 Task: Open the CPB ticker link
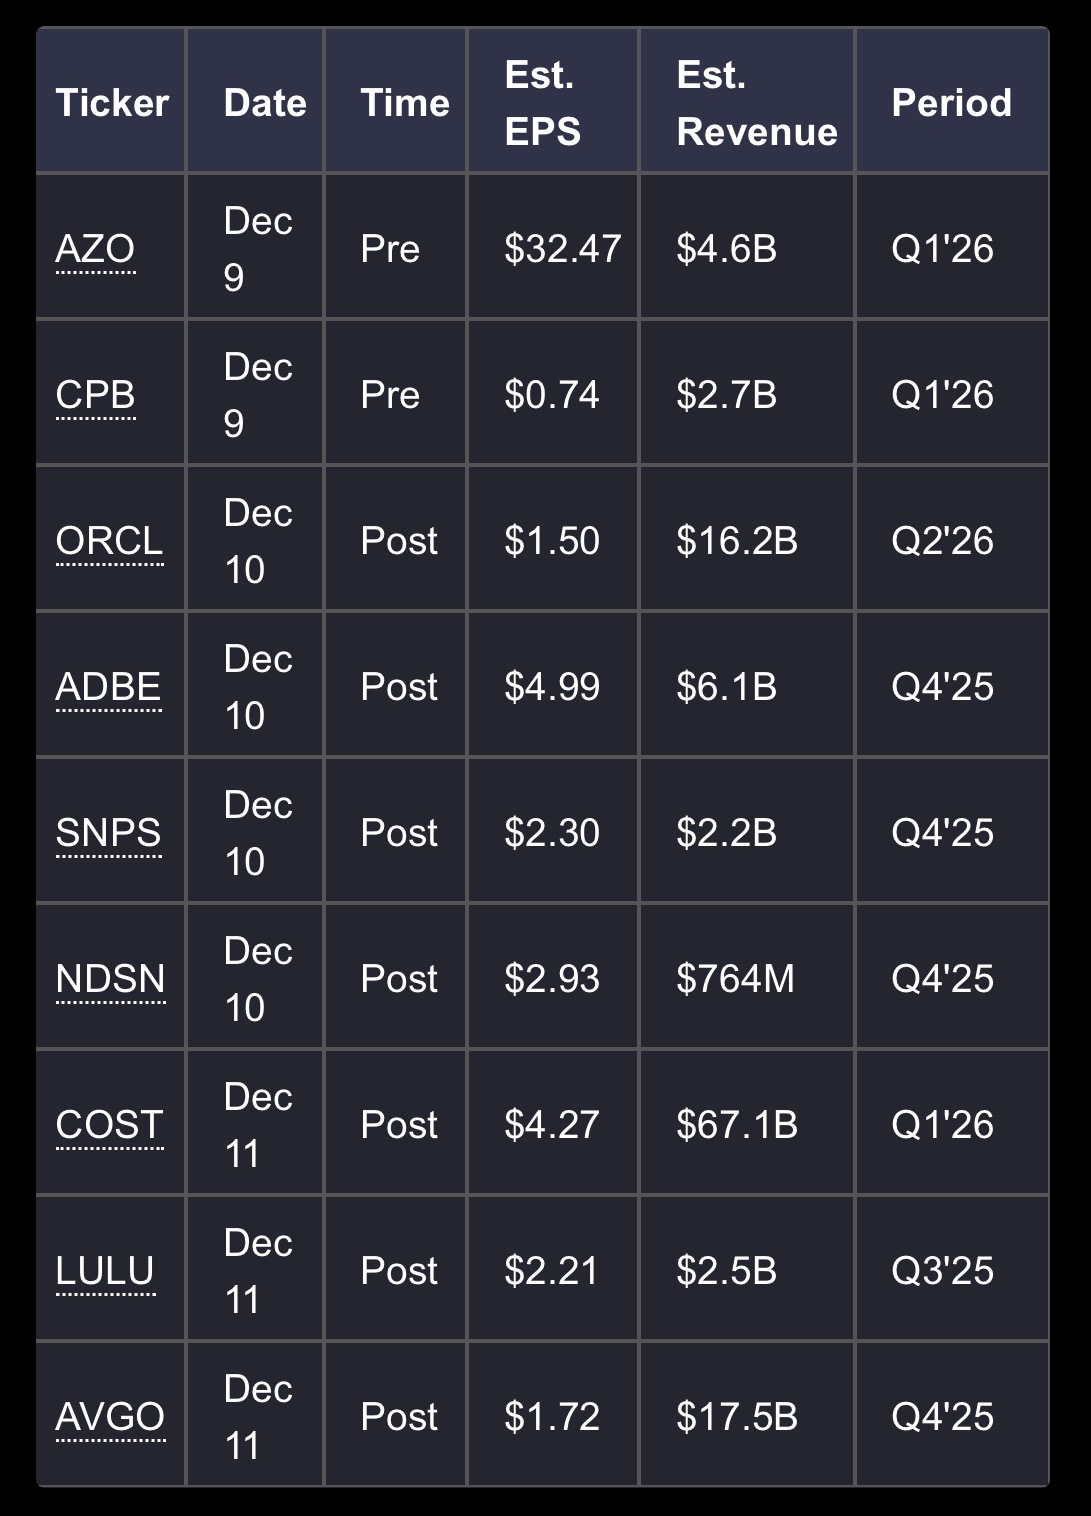(95, 395)
